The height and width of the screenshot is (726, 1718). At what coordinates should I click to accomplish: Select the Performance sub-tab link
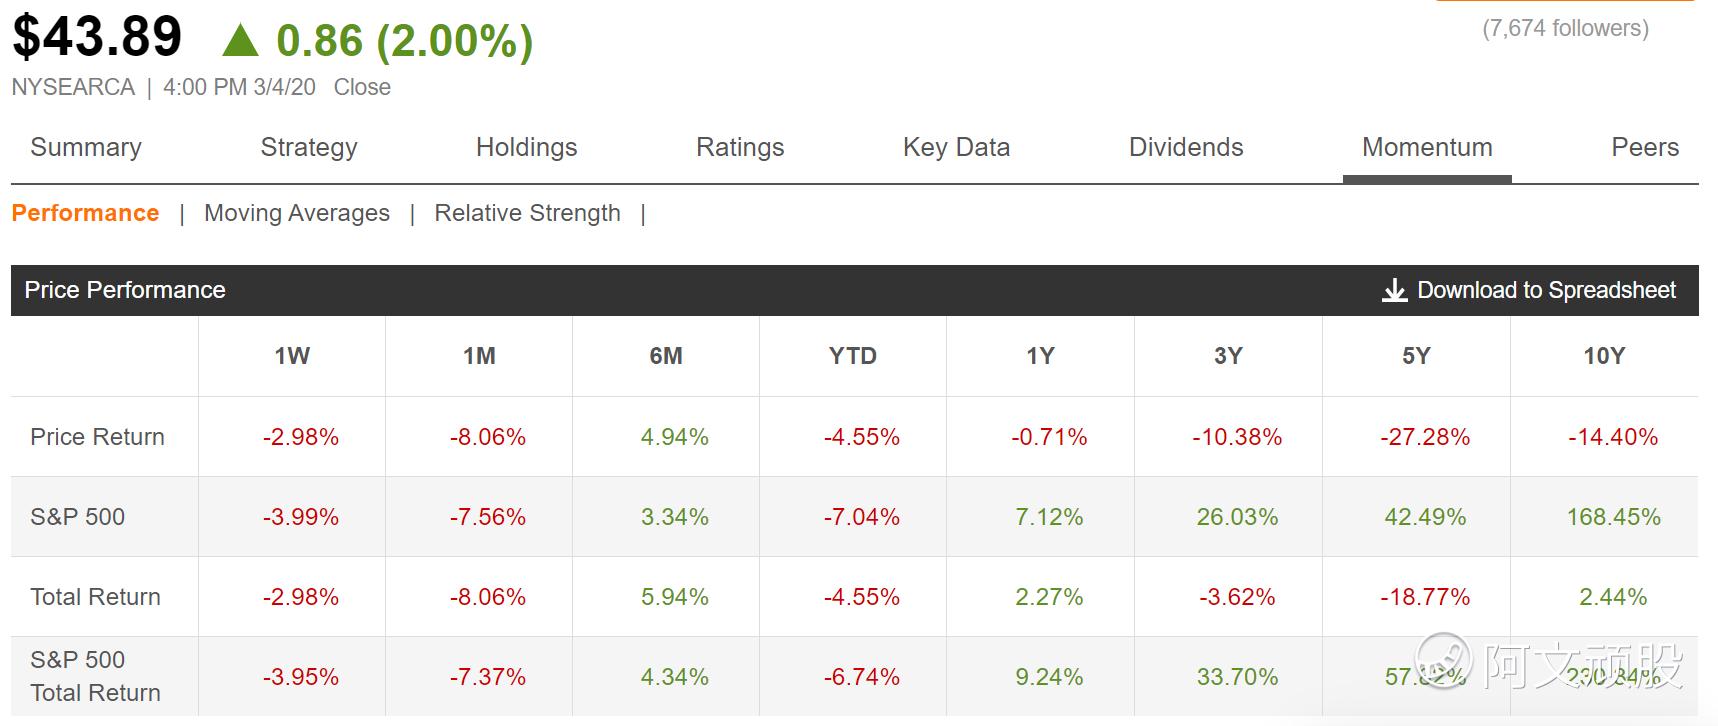(x=85, y=213)
